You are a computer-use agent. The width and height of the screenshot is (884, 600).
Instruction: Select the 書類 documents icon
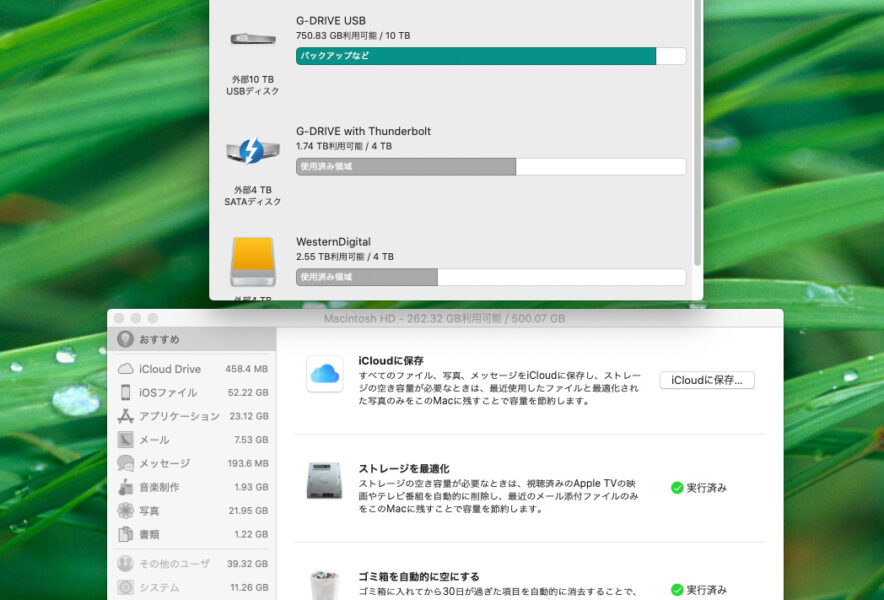(125, 535)
